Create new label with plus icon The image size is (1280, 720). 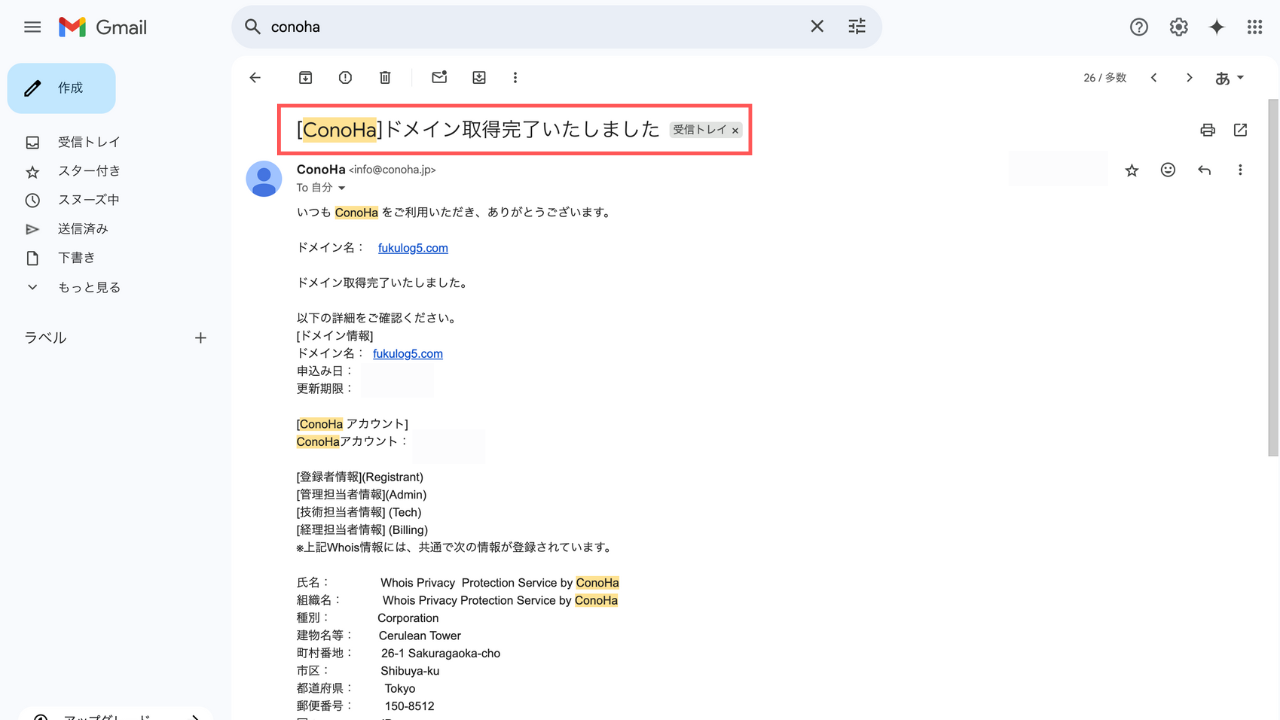point(200,338)
